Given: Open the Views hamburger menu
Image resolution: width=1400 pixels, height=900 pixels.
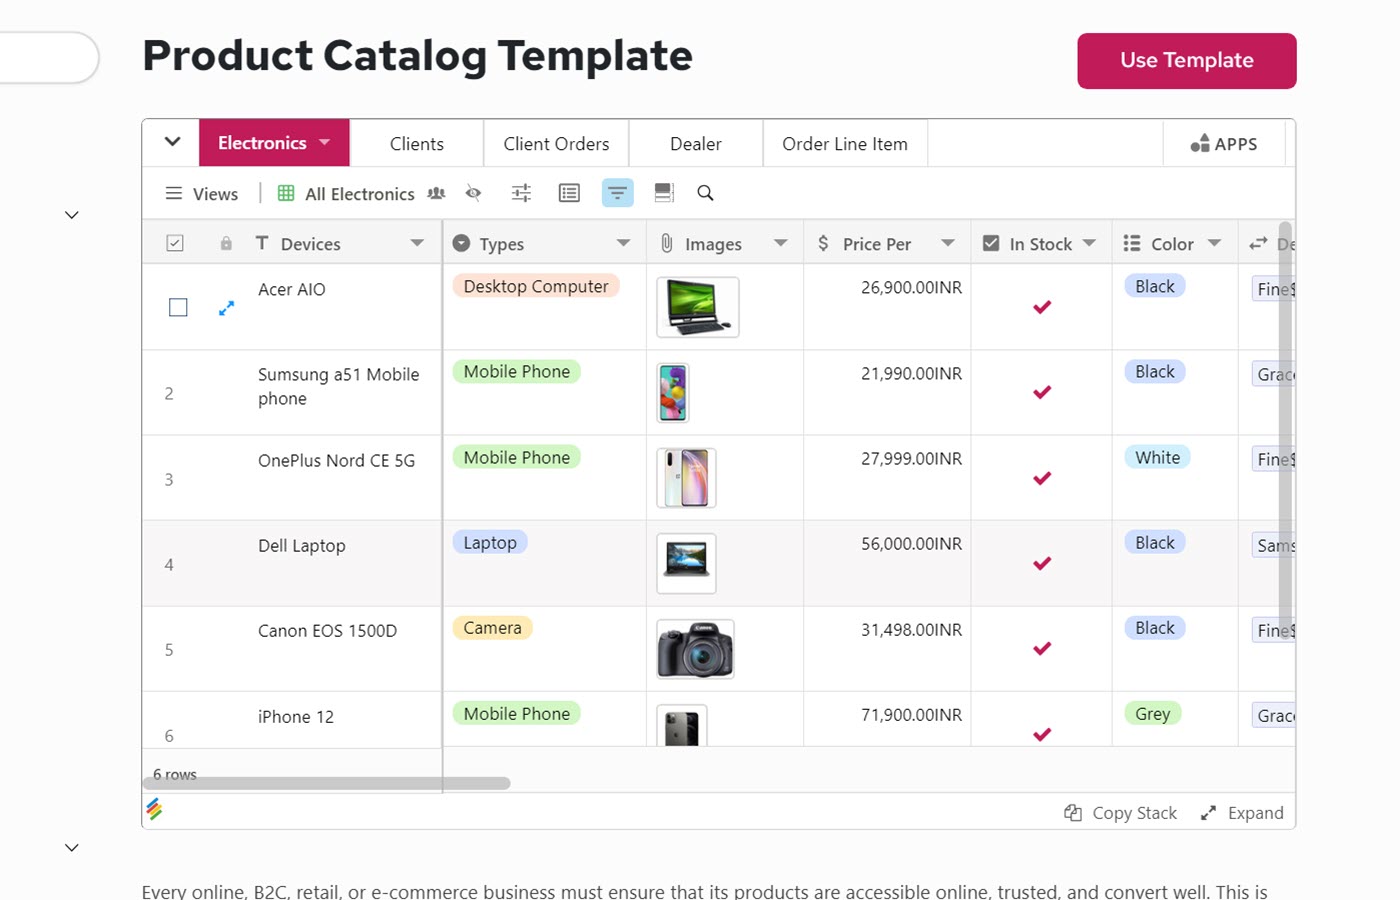Looking at the screenshot, I should click(x=174, y=193).
